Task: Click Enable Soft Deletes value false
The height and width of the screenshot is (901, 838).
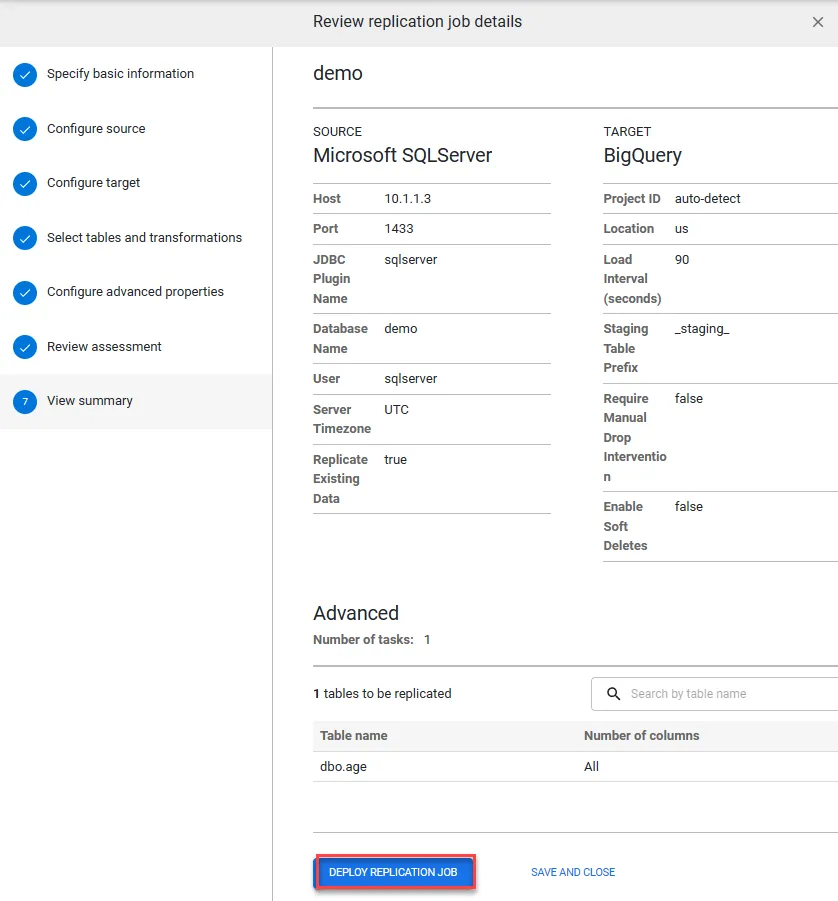Action: tap(689, 507)
